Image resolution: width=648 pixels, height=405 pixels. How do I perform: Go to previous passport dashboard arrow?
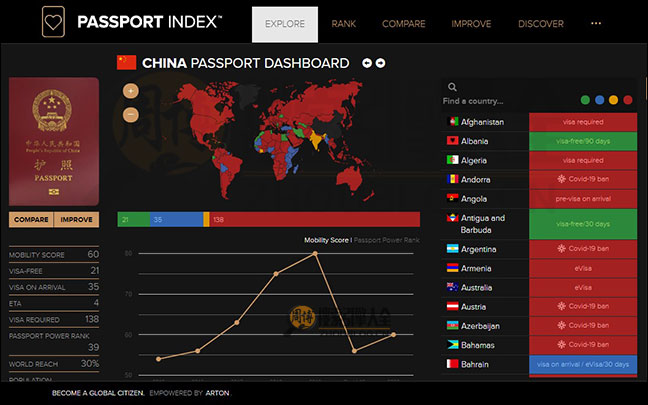[367, 63]
